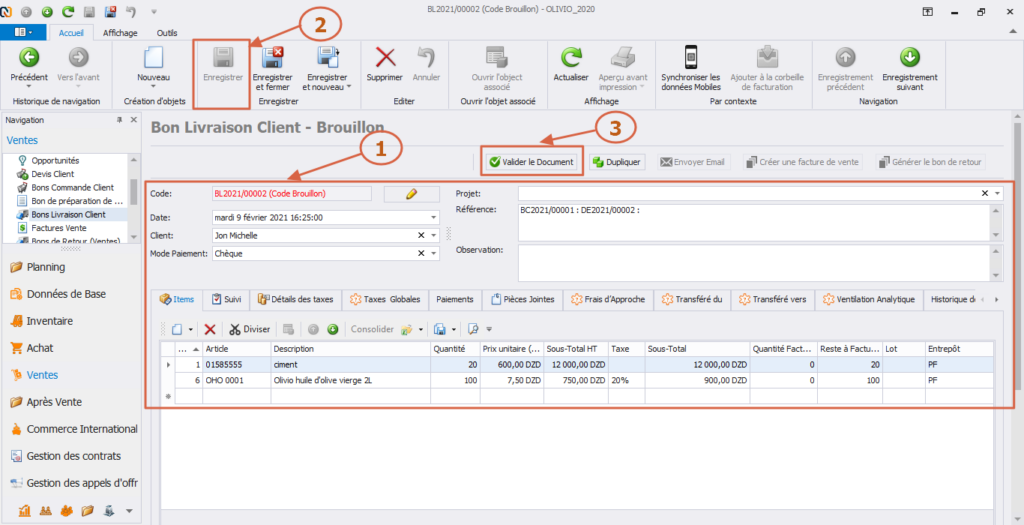This screenshot has width=1024, height=525.
Task: Click save-and-close icon in quick access bar
Action: pos(110,11)
